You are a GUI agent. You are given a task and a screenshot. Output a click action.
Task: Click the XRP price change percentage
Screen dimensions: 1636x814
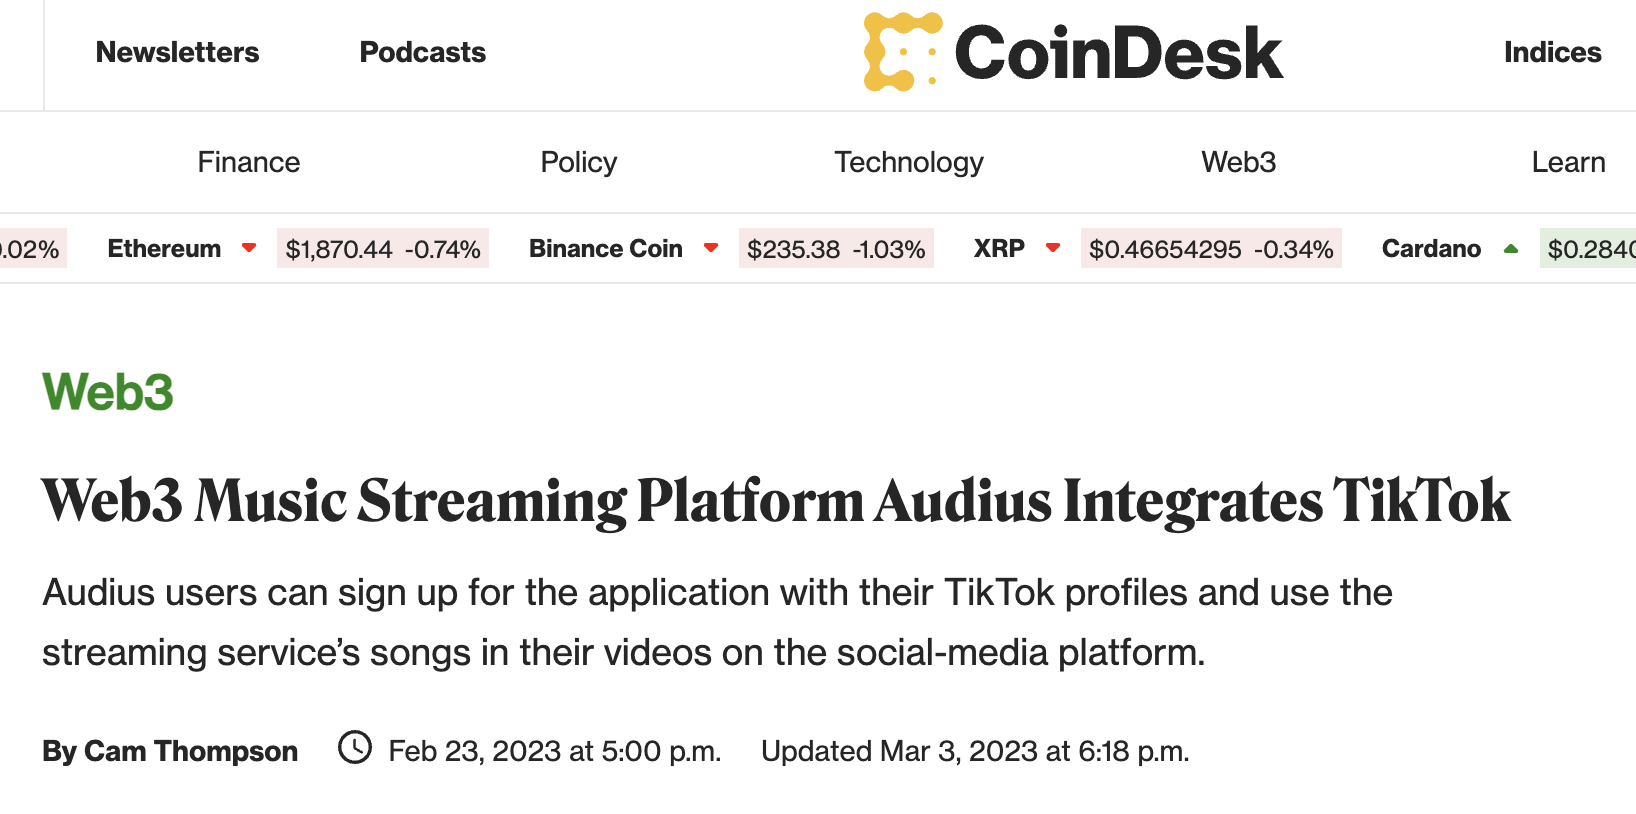coord(1296,249)
